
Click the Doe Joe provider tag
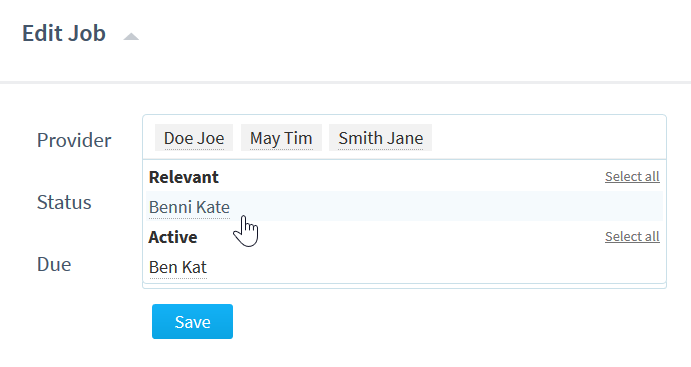(x=194, y=138)
